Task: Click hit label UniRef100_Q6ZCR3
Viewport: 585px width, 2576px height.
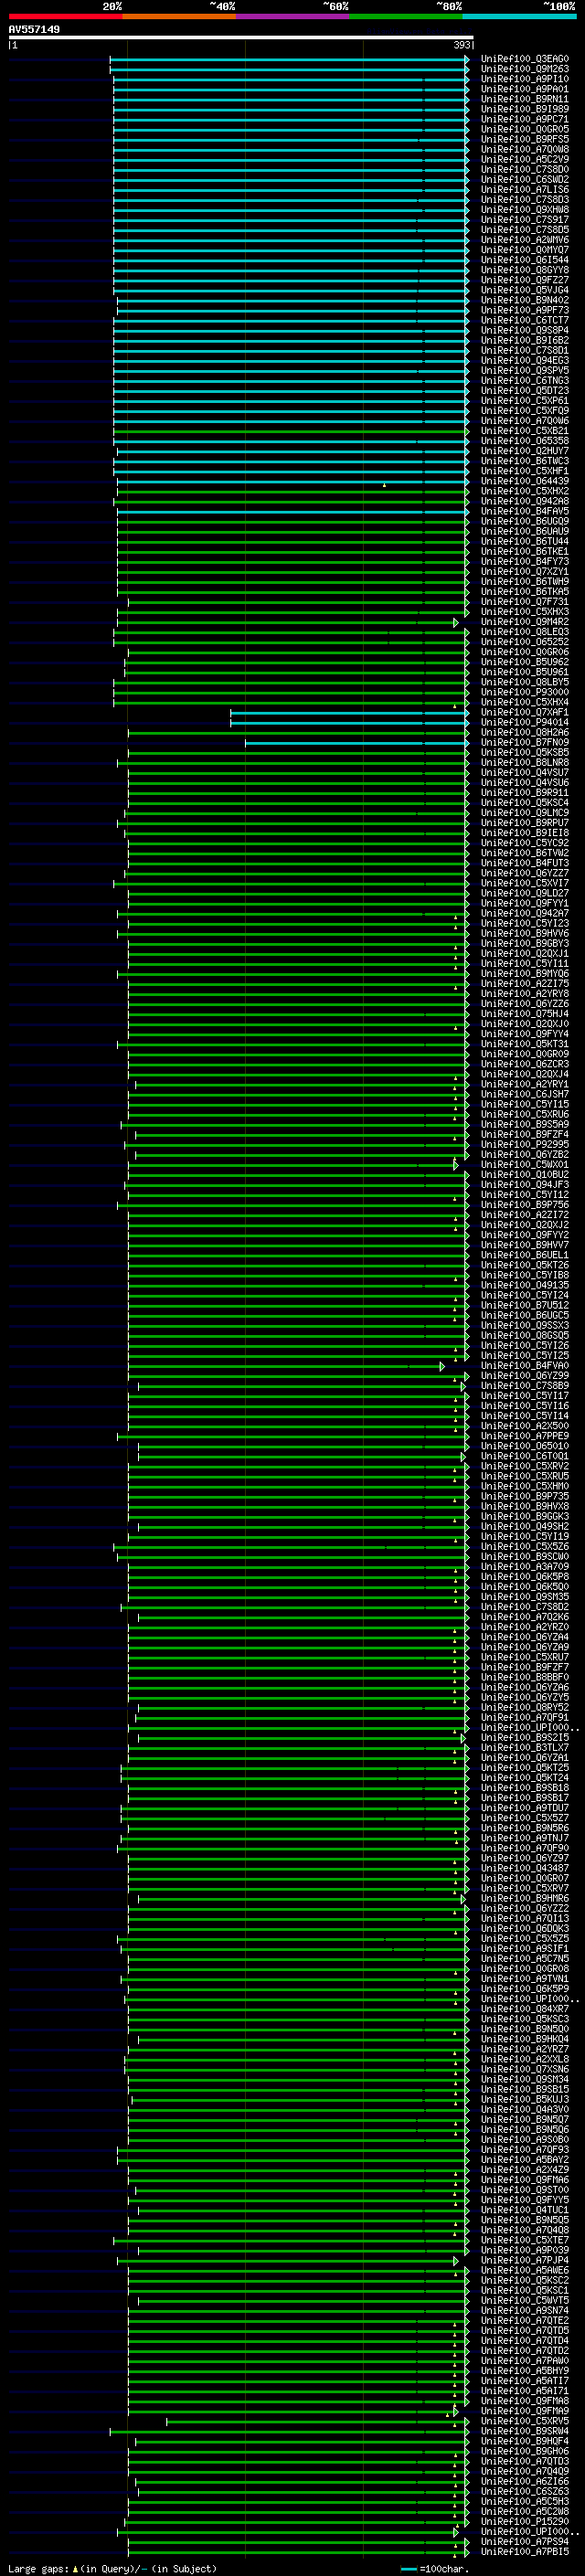Action: pos(525,1064)
